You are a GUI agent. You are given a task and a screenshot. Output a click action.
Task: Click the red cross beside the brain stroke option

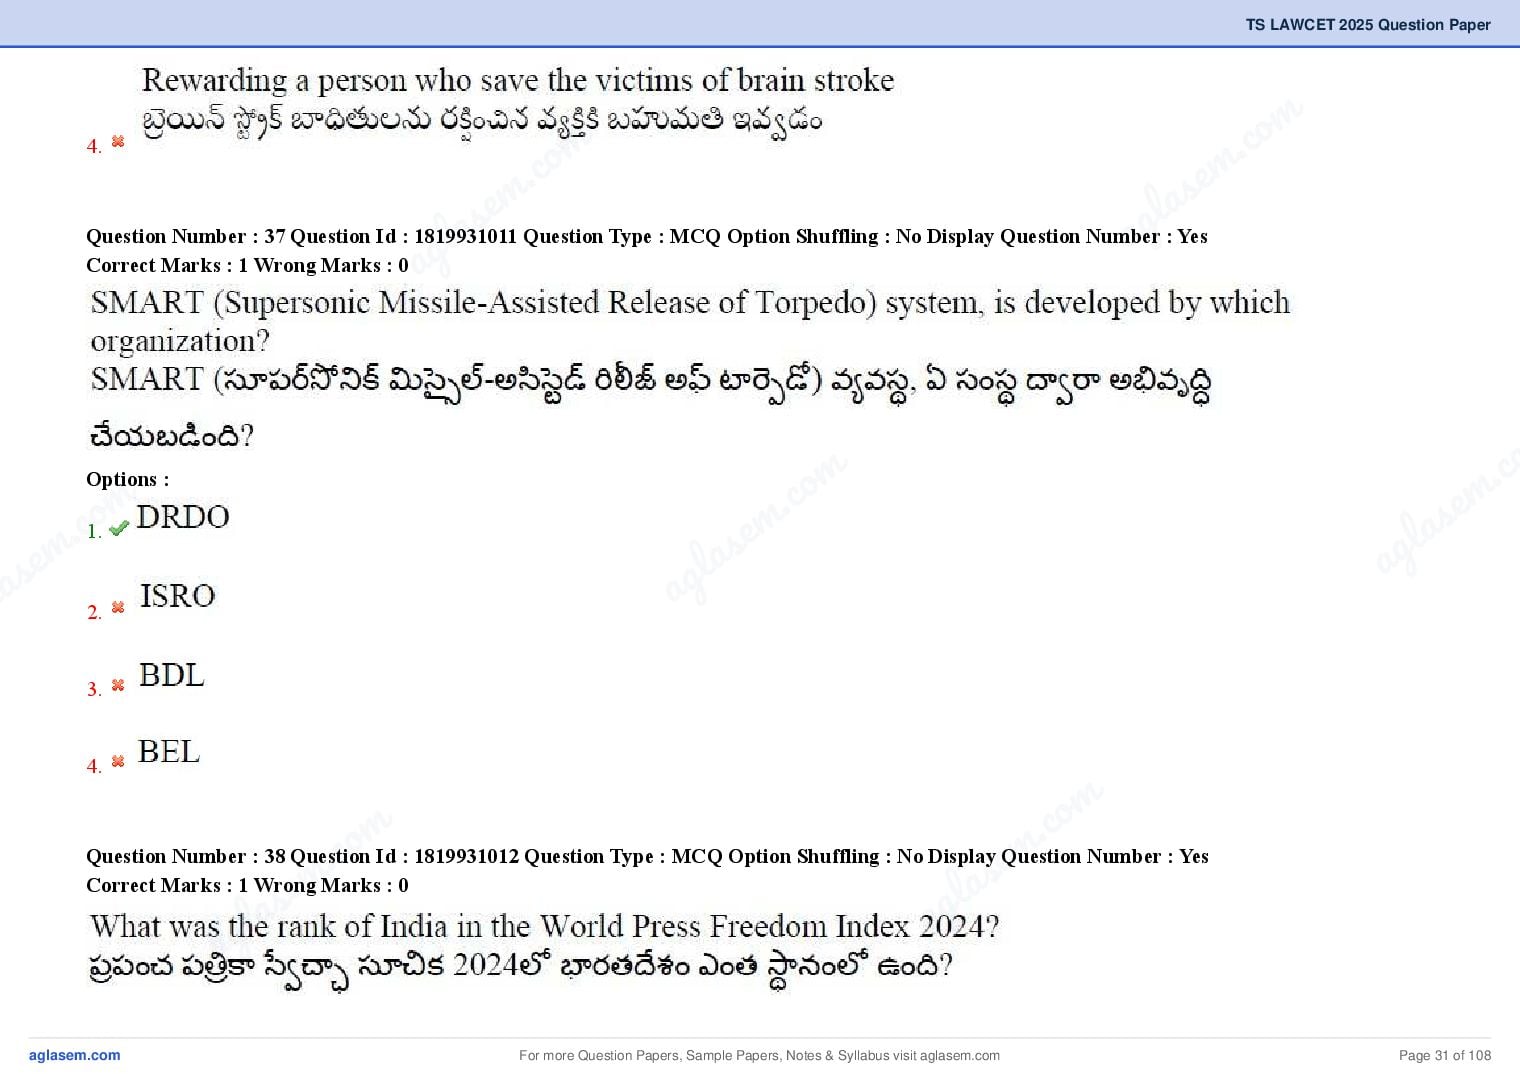(118, 141)
